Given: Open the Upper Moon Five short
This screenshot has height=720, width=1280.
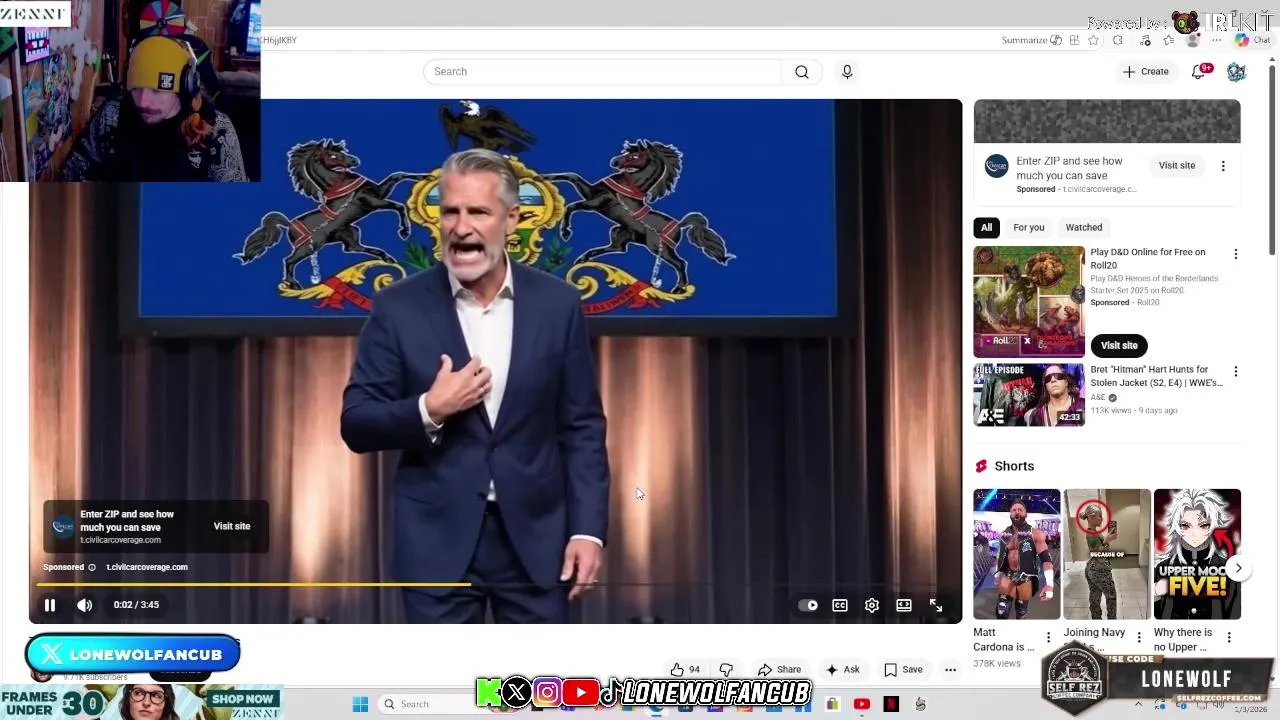Looking at the screenshot, I should click(x=1197, y=554).
